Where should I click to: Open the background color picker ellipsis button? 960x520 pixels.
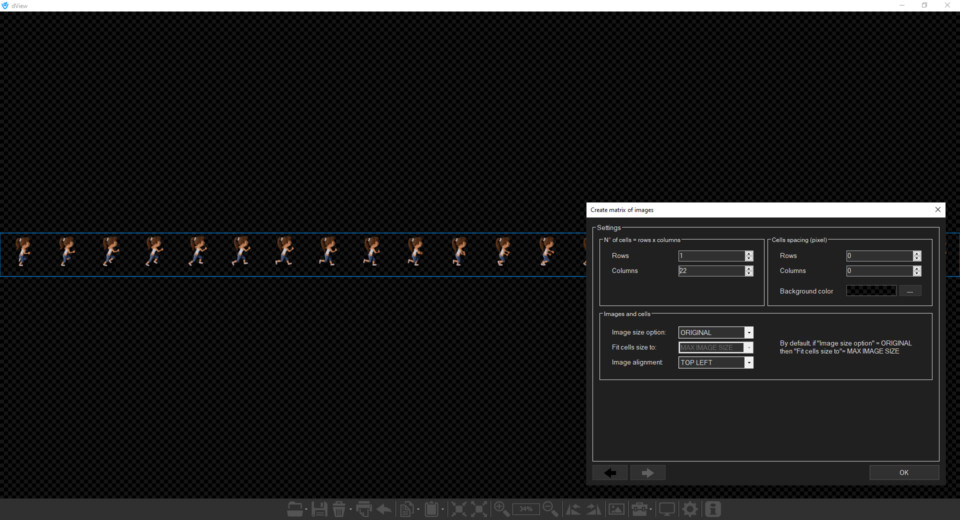910,291
